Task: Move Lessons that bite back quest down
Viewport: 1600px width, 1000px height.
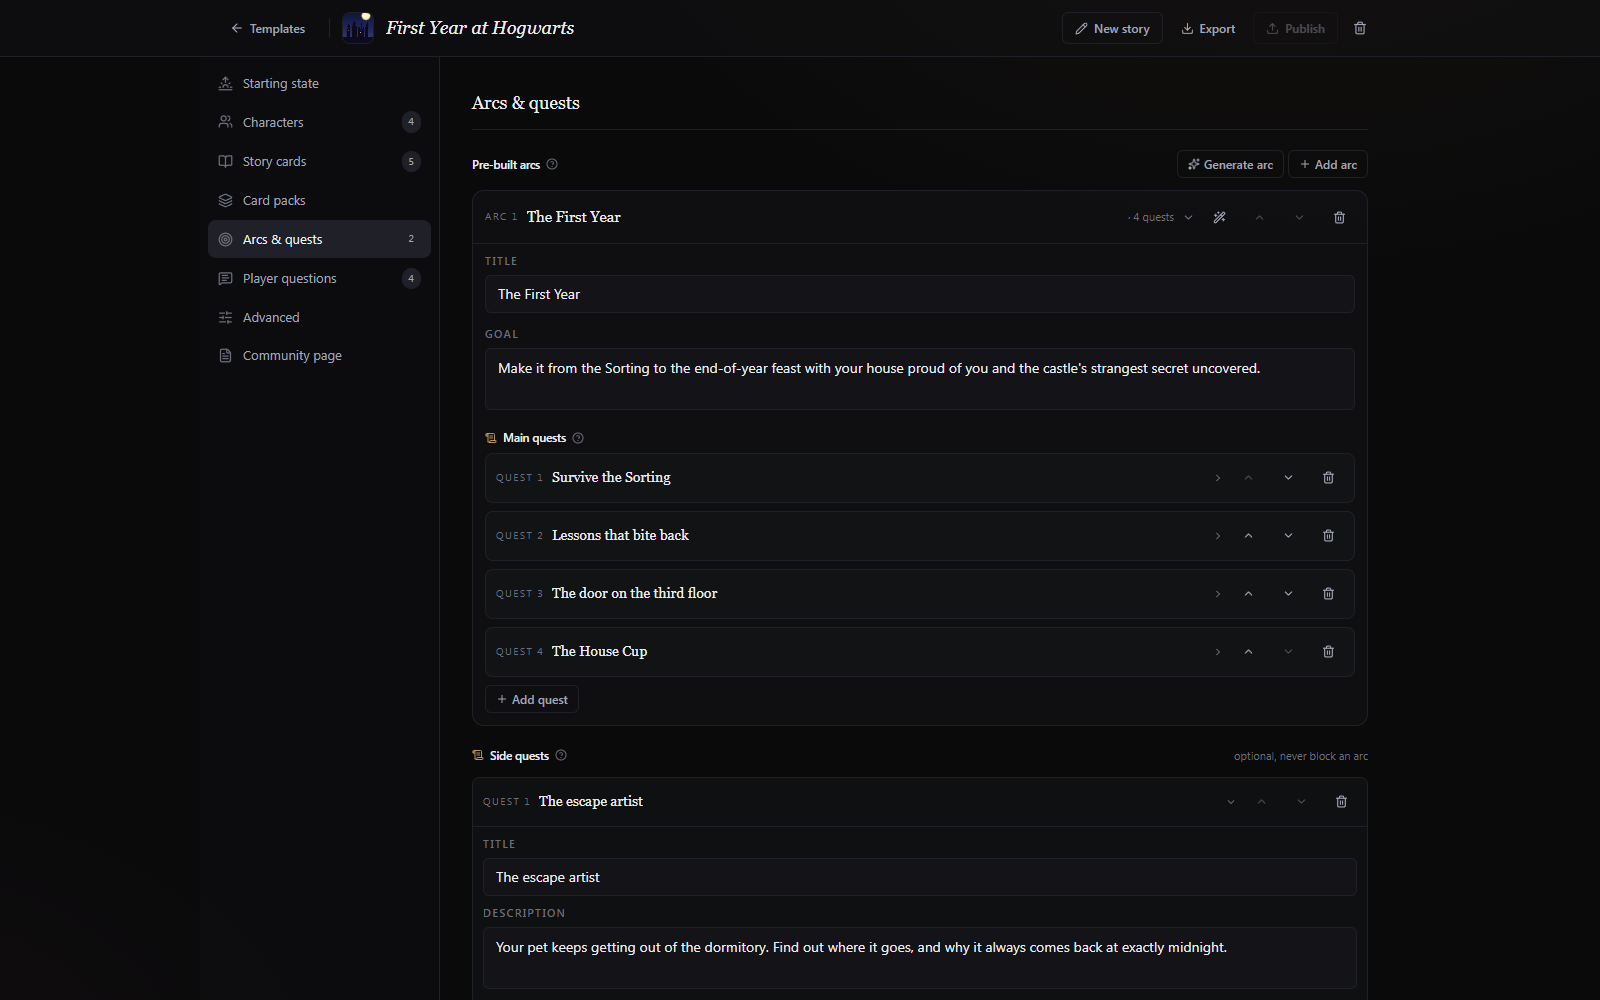Action: pyautogui.click(x=1289, y=536)
